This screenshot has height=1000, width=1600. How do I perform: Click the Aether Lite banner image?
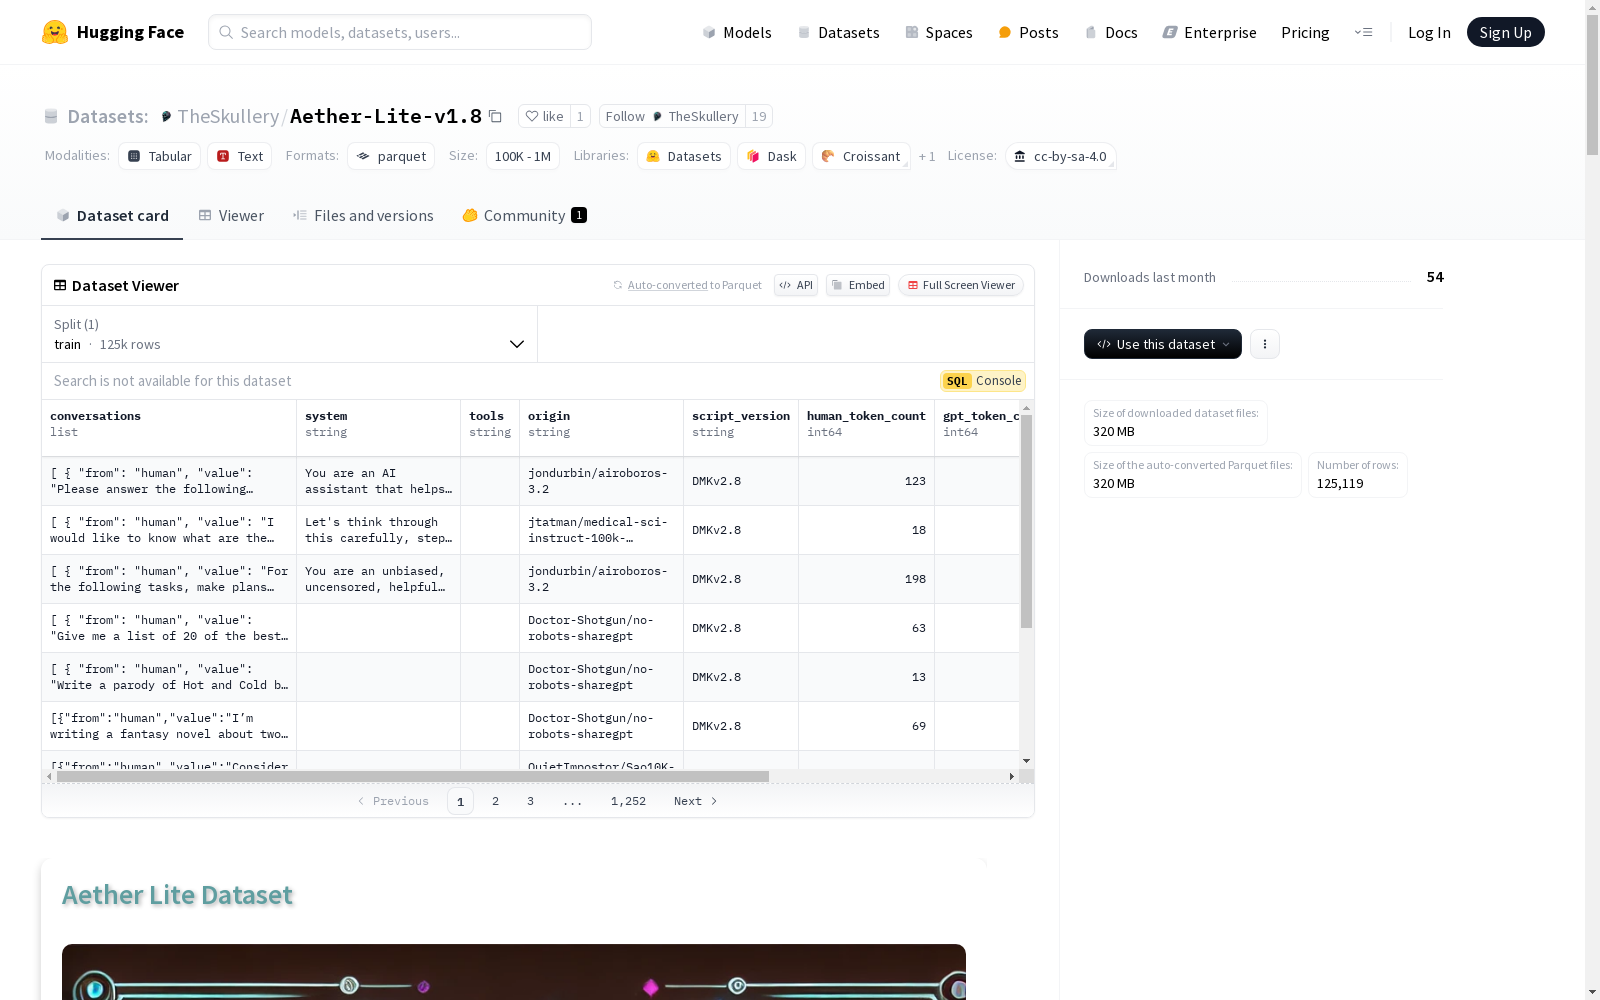[x=514, y=972]
